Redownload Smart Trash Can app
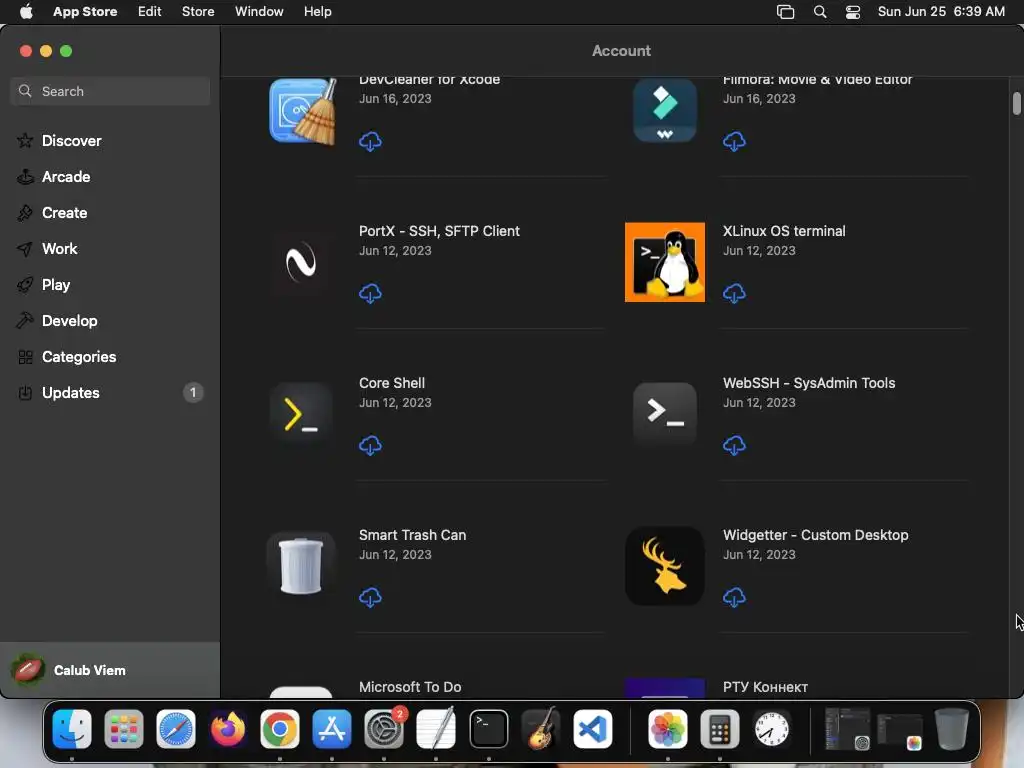 (x=370, y=598)
